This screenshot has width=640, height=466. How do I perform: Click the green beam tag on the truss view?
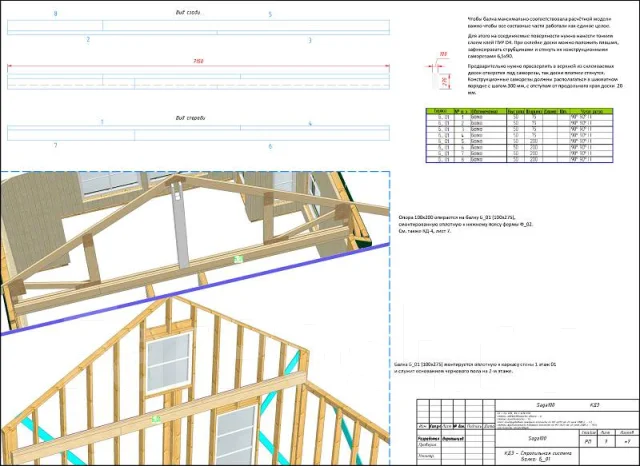pyautogui.click(x=238, y=259)
